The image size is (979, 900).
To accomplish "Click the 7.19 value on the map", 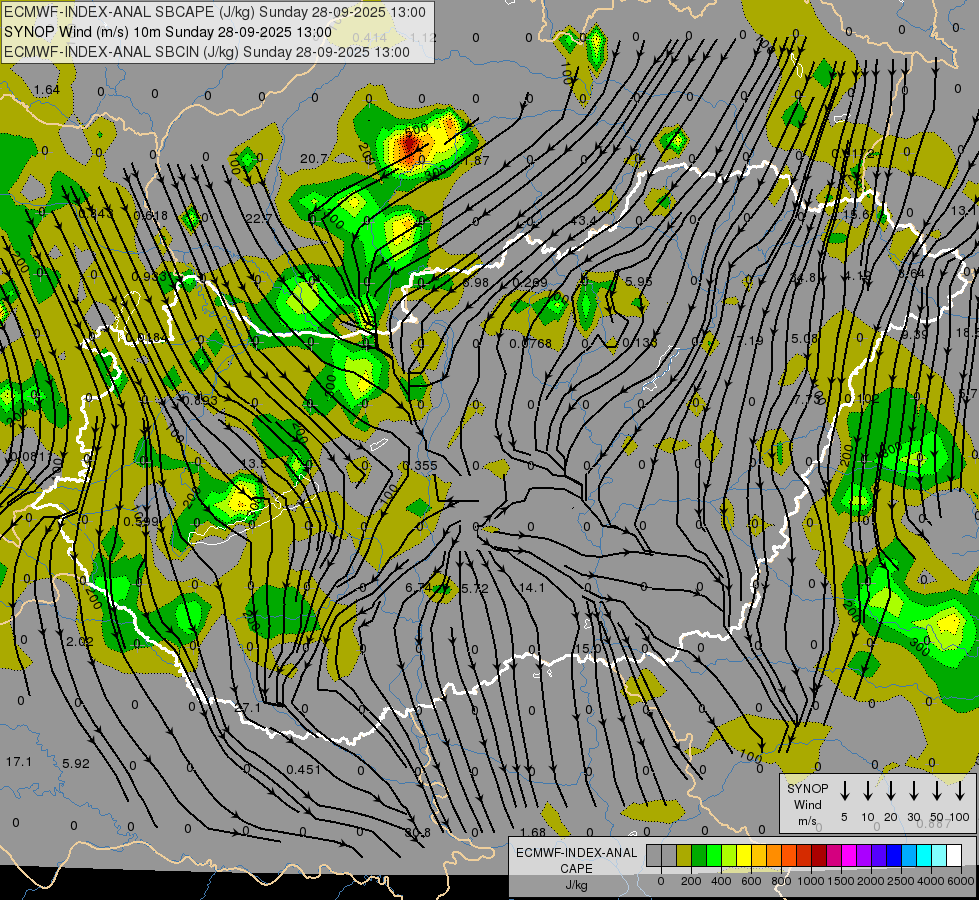I will (750, 340).
